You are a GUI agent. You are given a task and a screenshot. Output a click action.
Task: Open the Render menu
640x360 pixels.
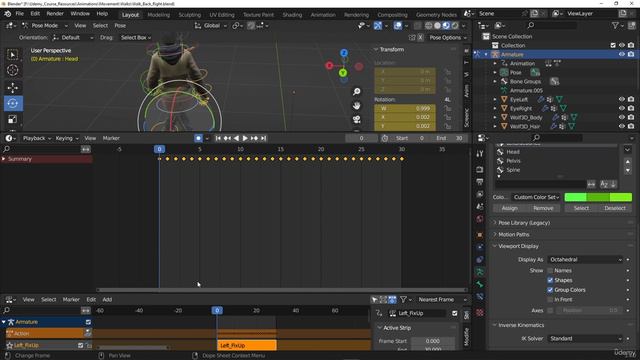(55, 13)
